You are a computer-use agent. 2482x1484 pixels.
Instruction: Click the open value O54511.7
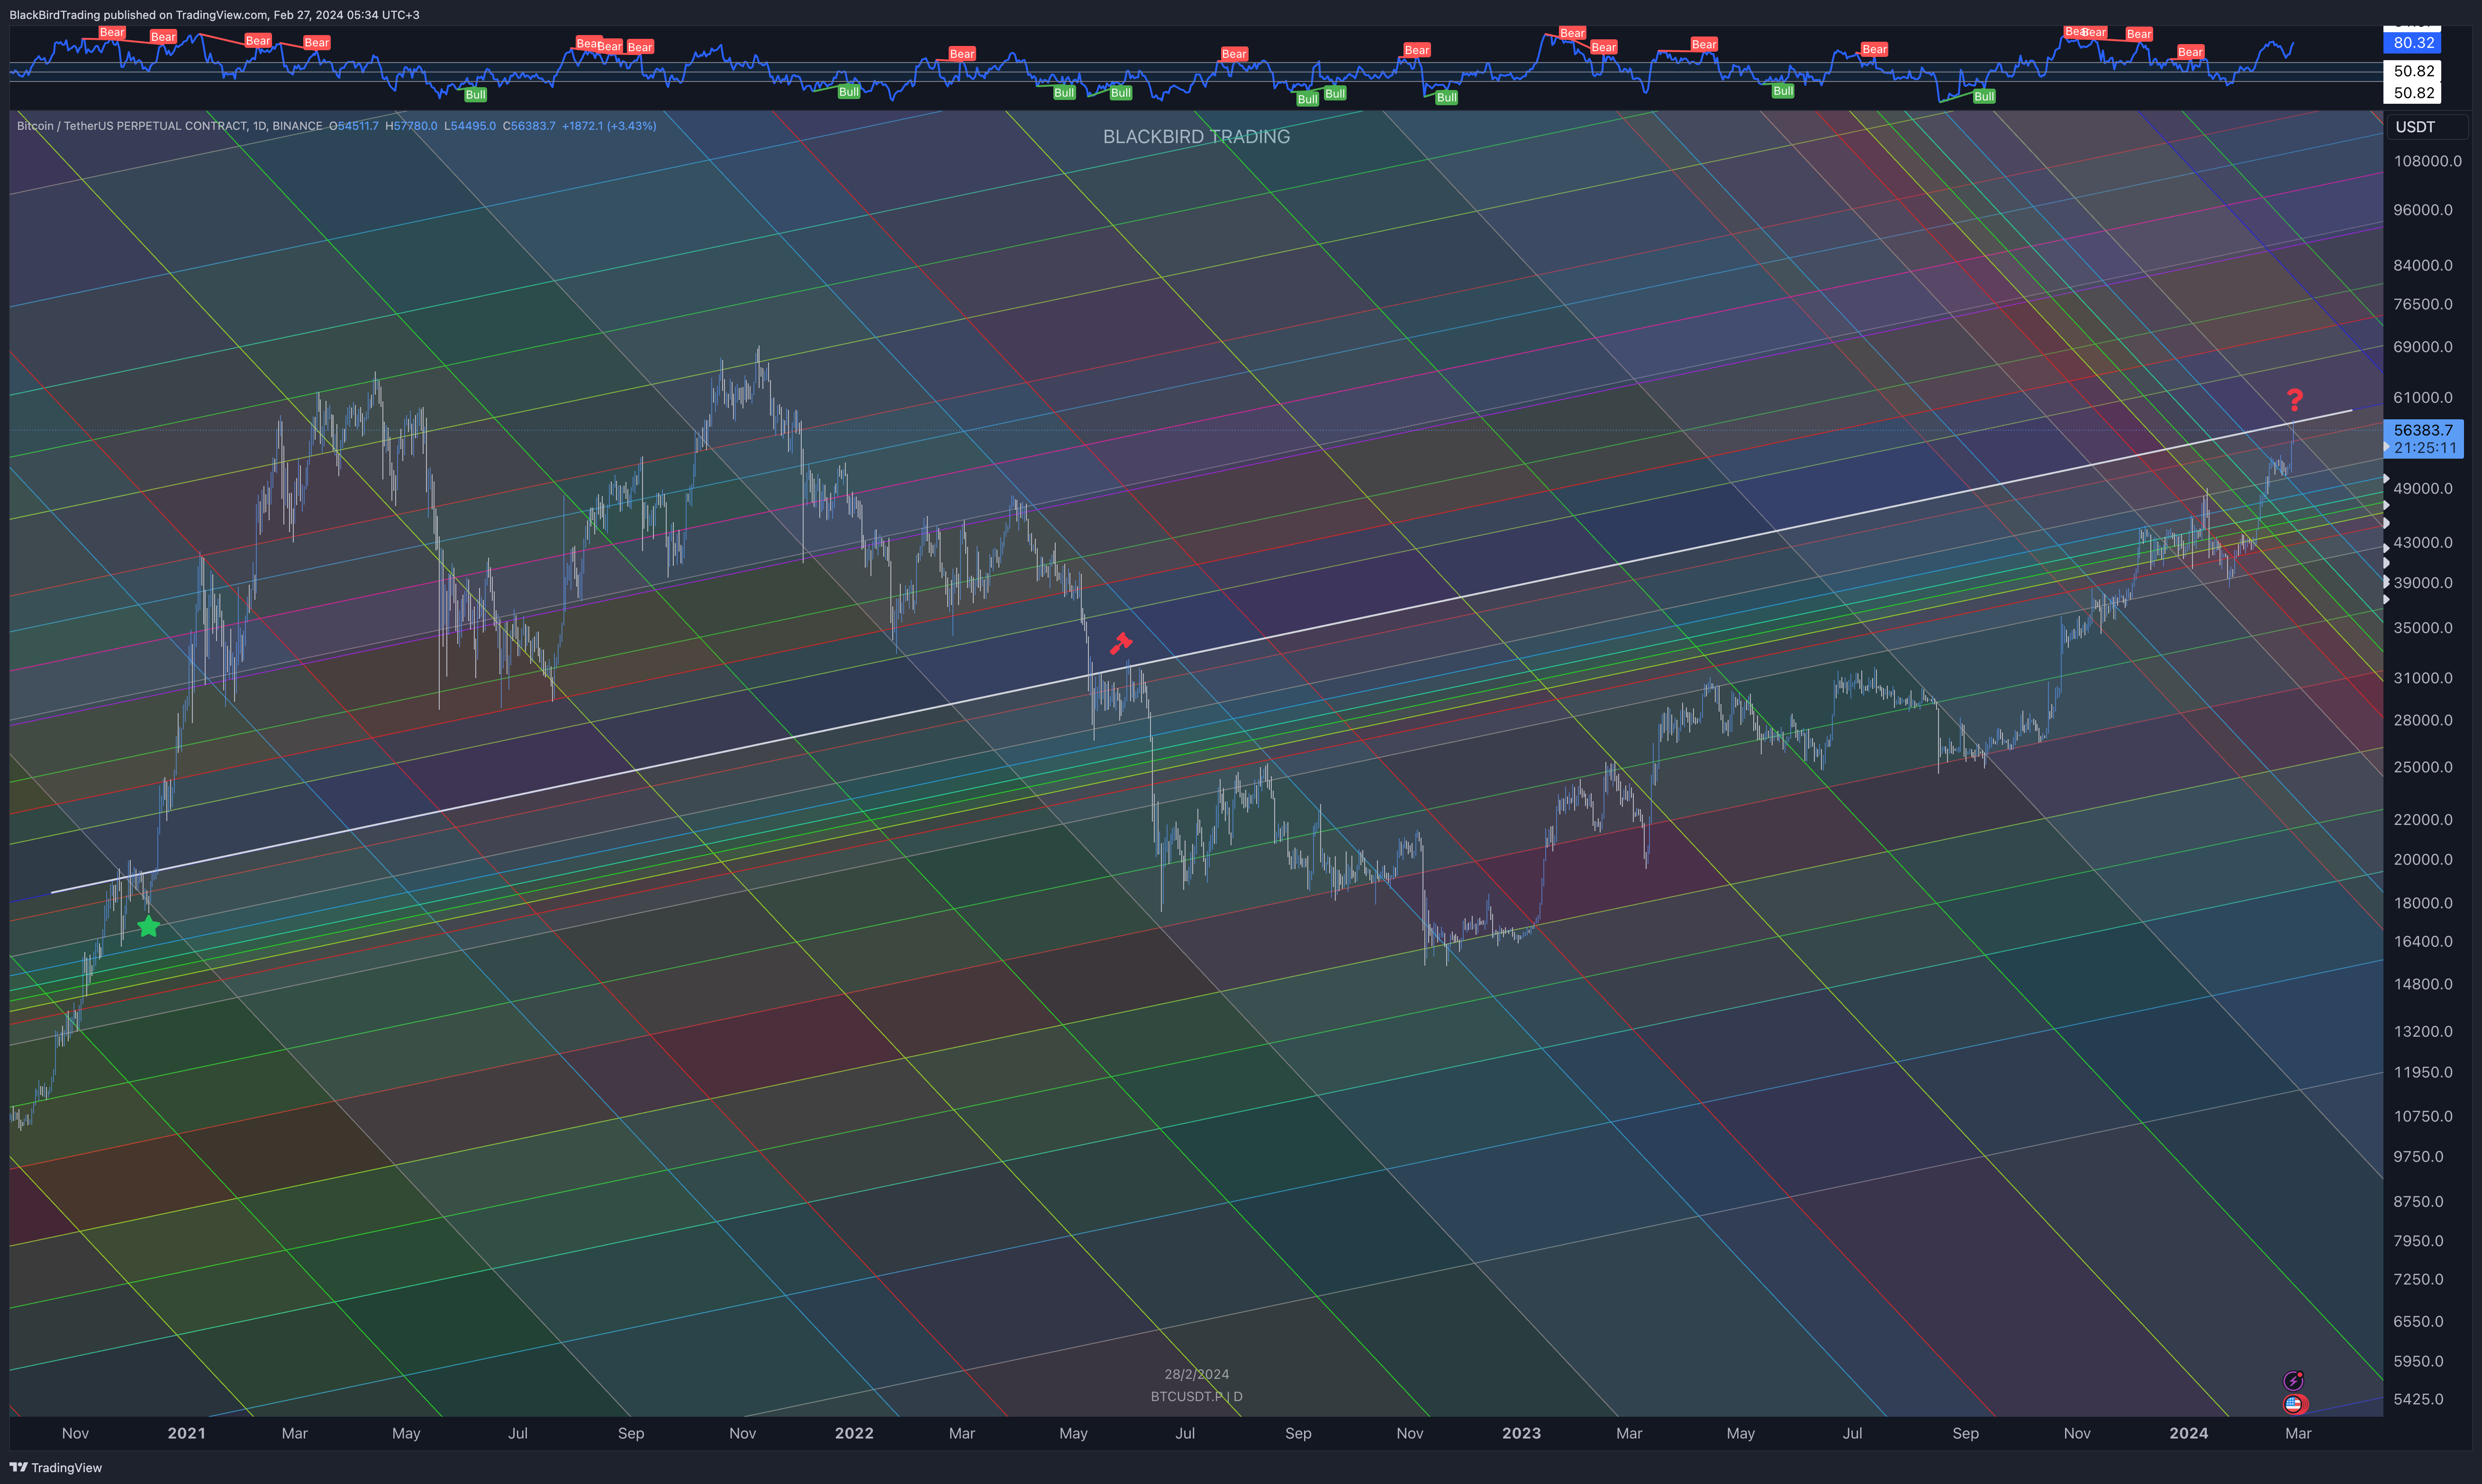(354, 126)
